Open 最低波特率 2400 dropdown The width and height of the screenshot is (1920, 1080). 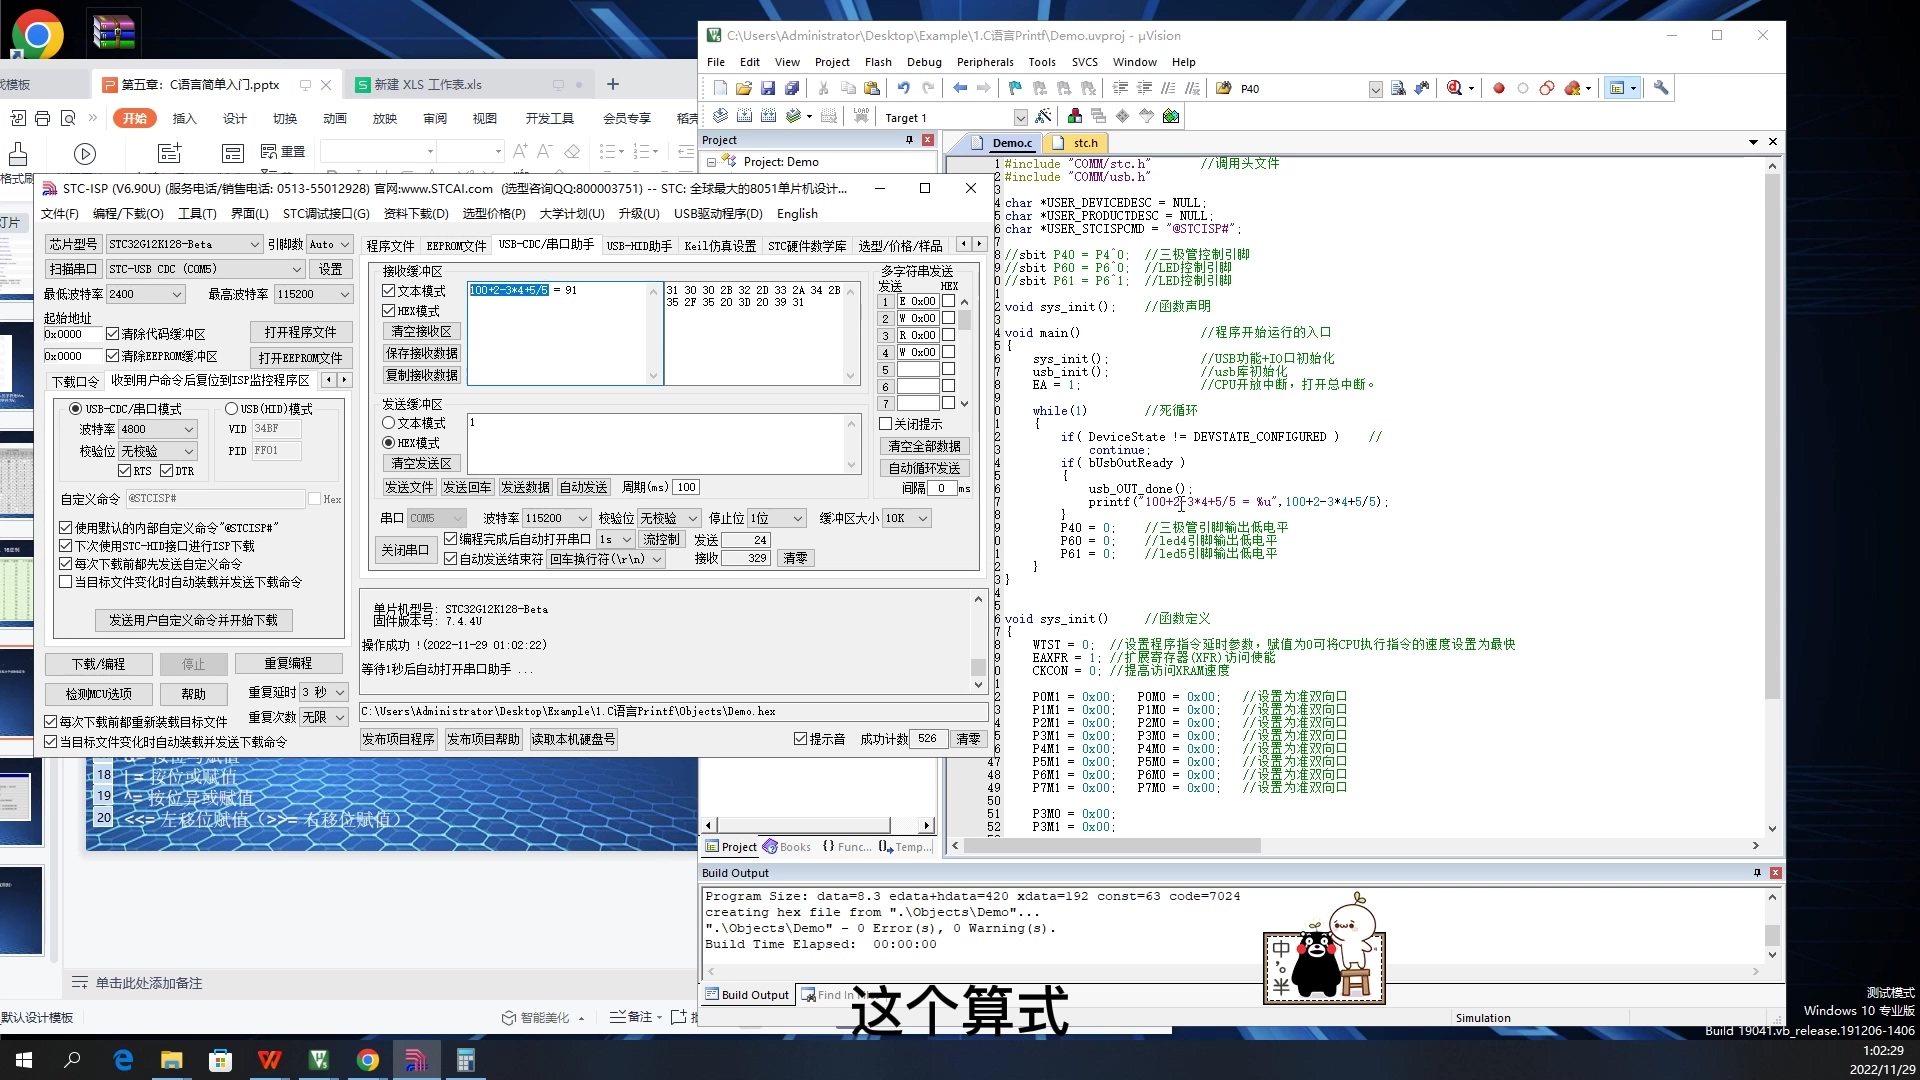click(x=145, y=294)
